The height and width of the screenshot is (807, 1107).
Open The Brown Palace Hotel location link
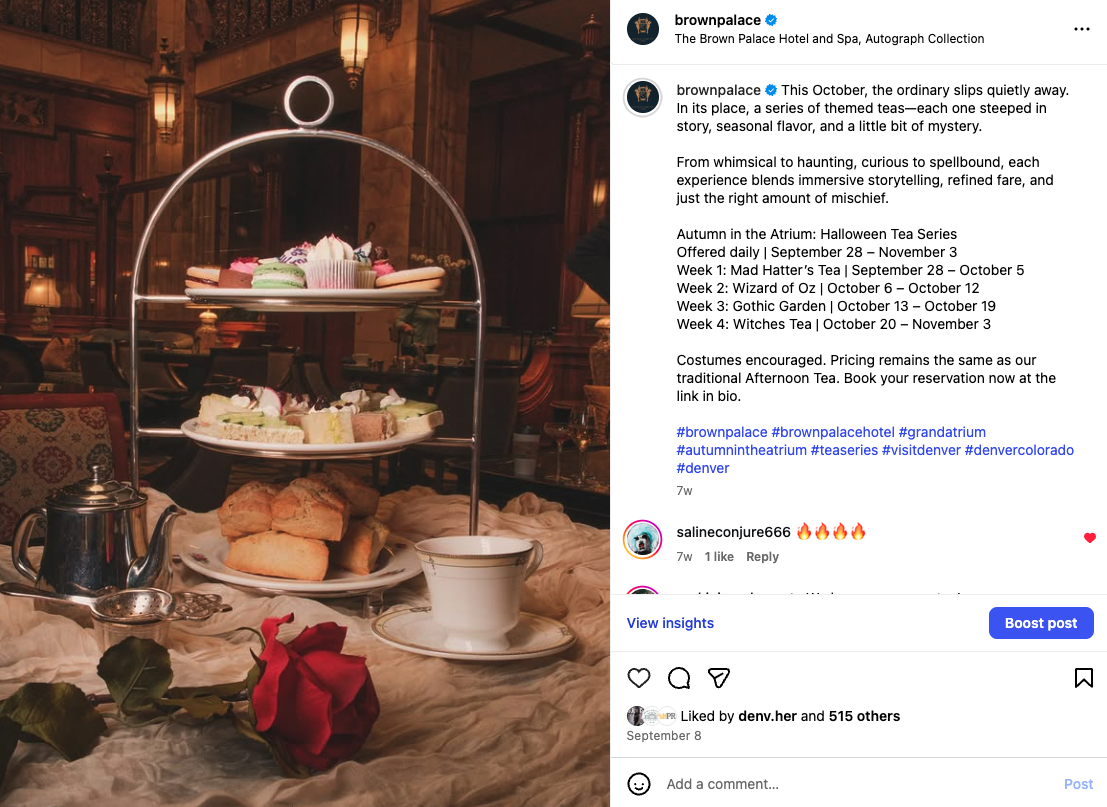[x=829, y=39]
